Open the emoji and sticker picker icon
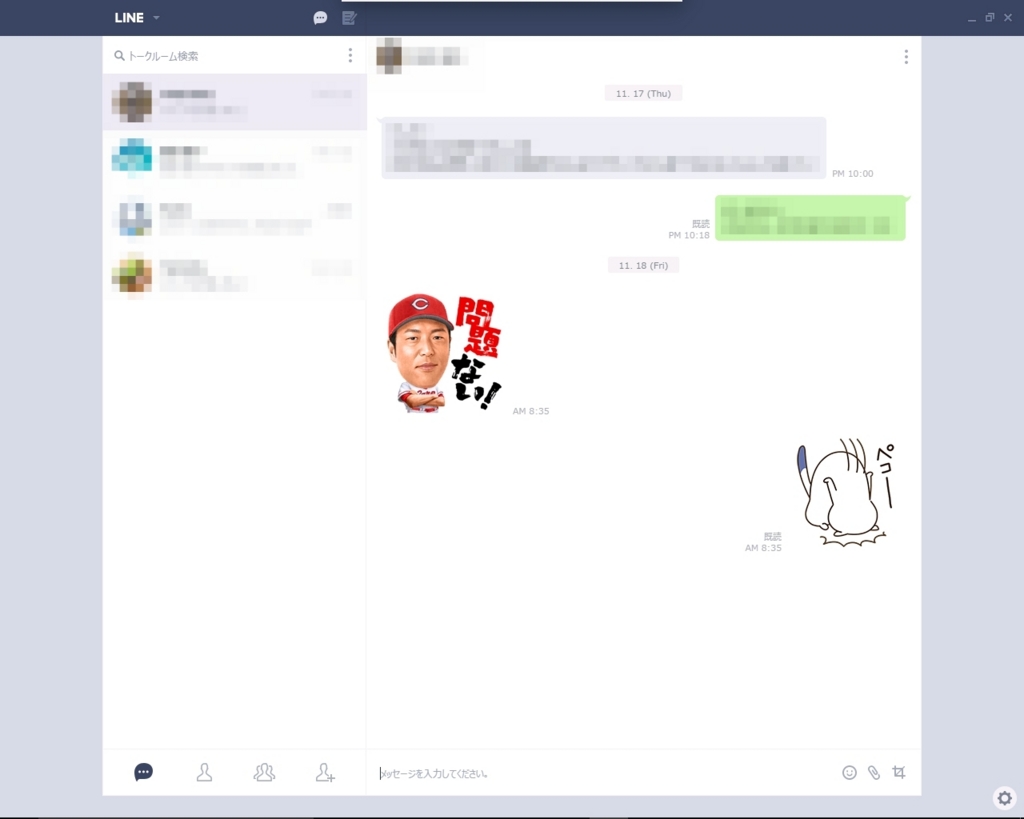 point(849,772)
